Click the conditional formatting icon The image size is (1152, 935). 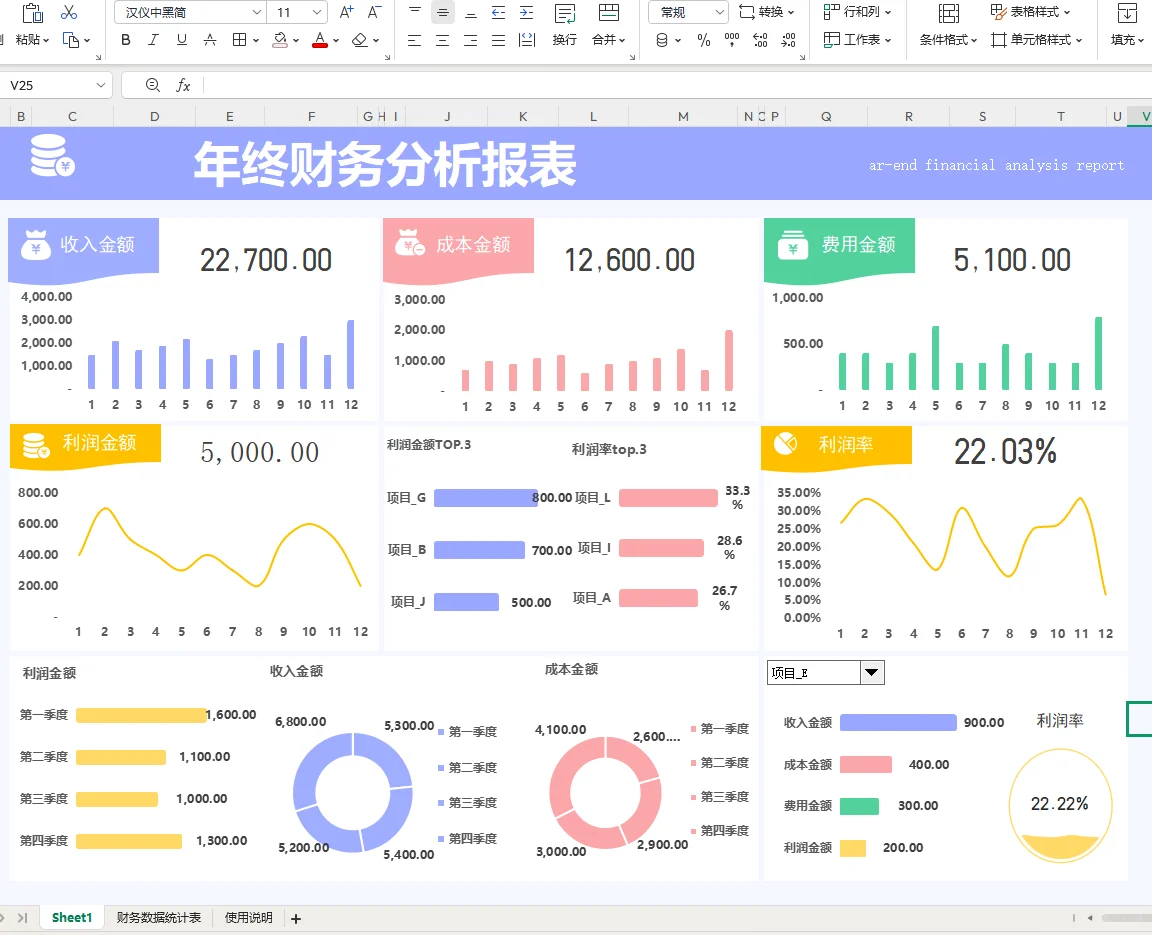[948, 12]
